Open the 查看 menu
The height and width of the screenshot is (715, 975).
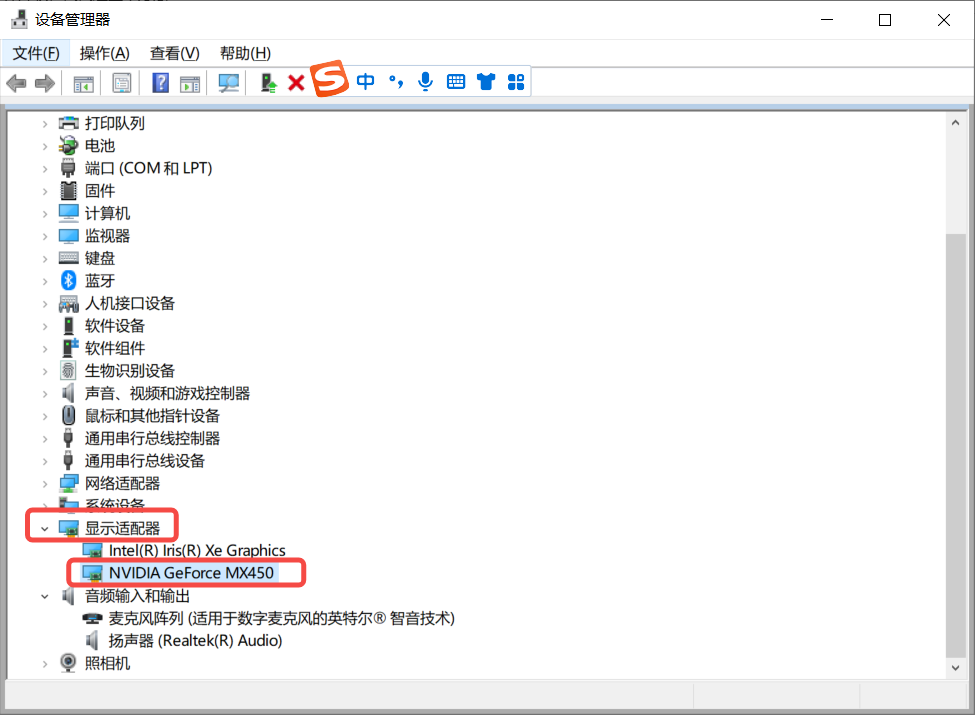173,53
